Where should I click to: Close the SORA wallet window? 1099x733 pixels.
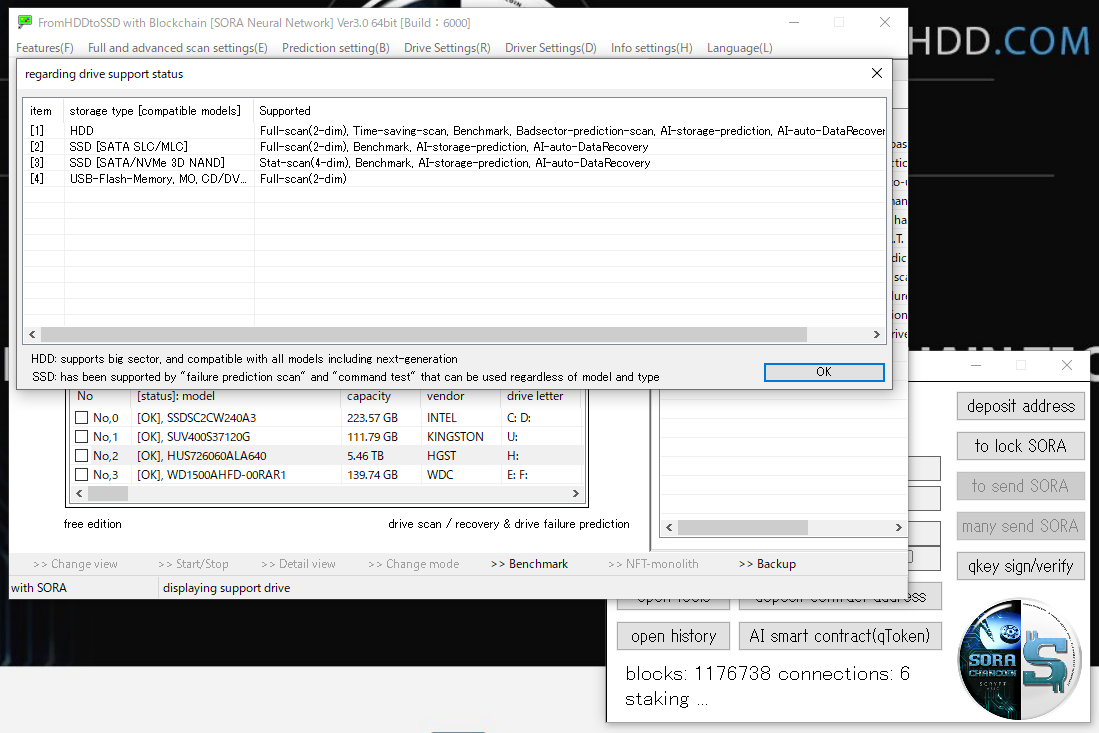tap(1067, 365)
